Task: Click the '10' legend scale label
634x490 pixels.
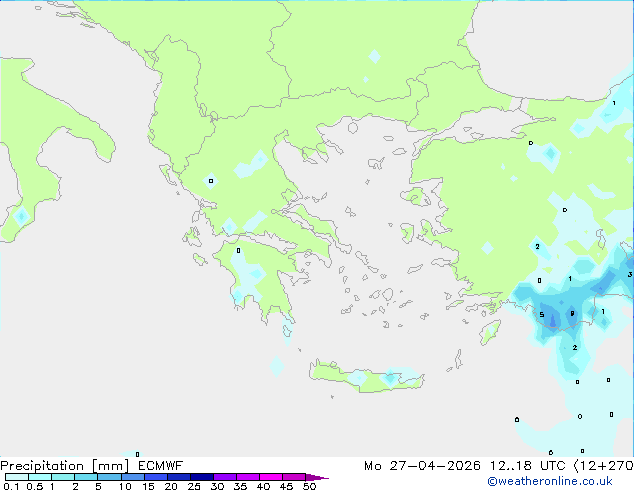Action: click(125, 486)
